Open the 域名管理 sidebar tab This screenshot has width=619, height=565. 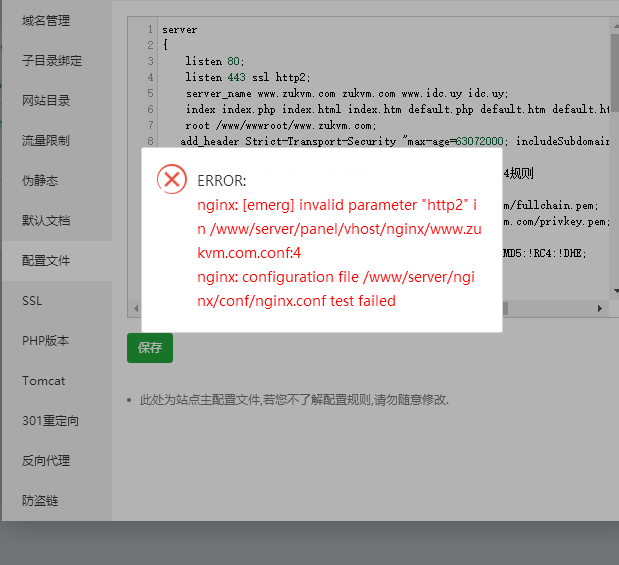pyautogui.click(x=46, y=21)
